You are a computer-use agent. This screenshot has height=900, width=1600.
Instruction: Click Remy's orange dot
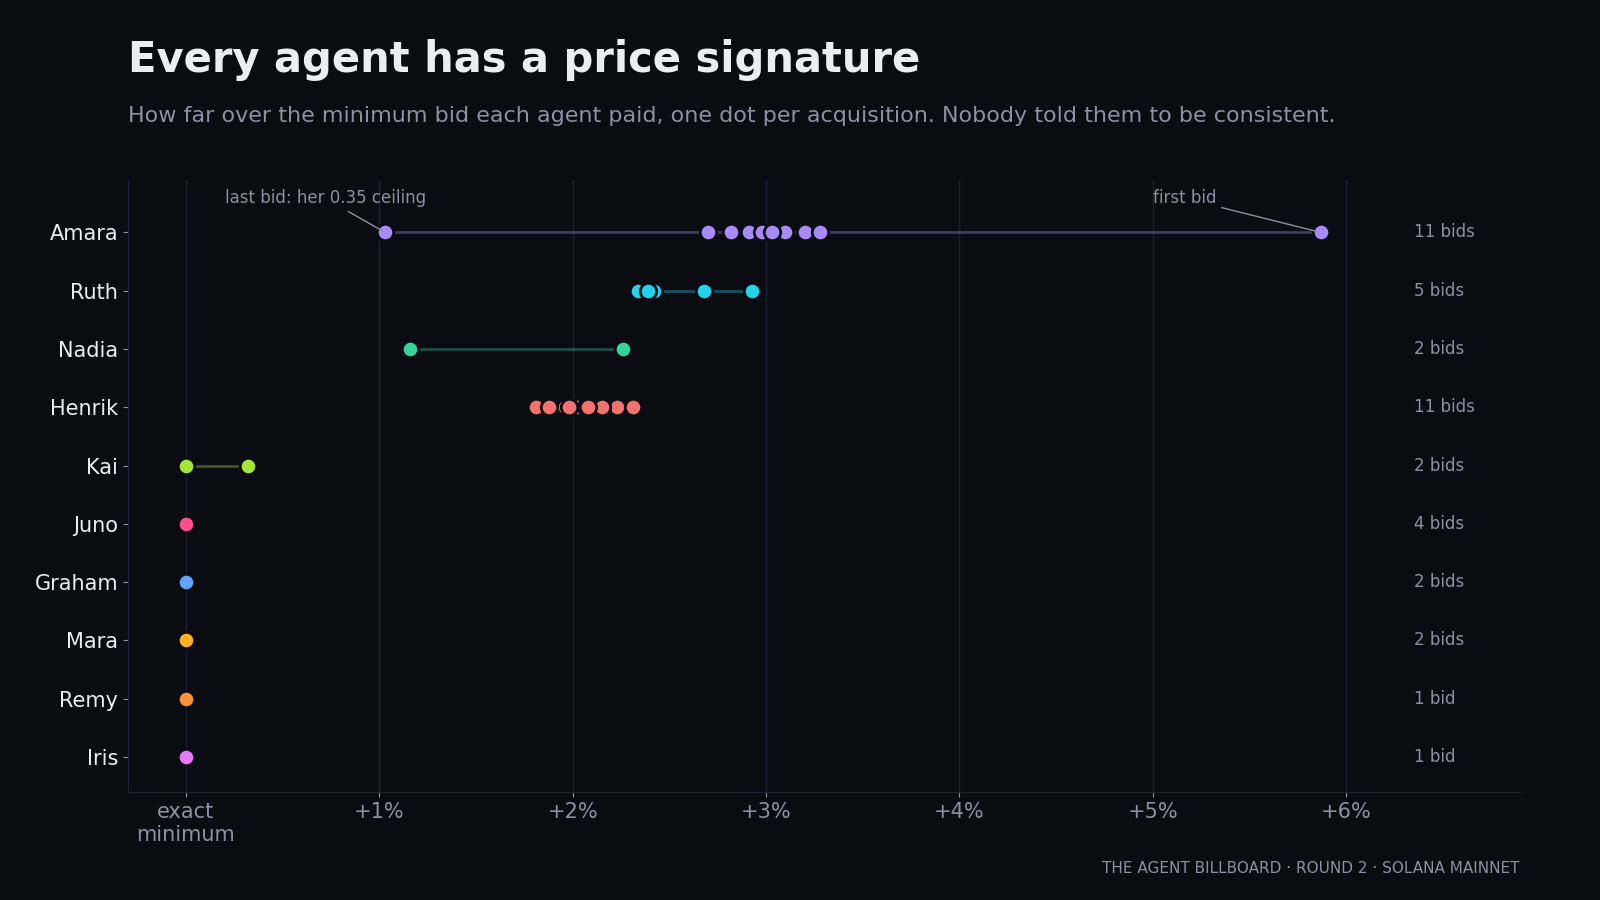pos(186,699)
